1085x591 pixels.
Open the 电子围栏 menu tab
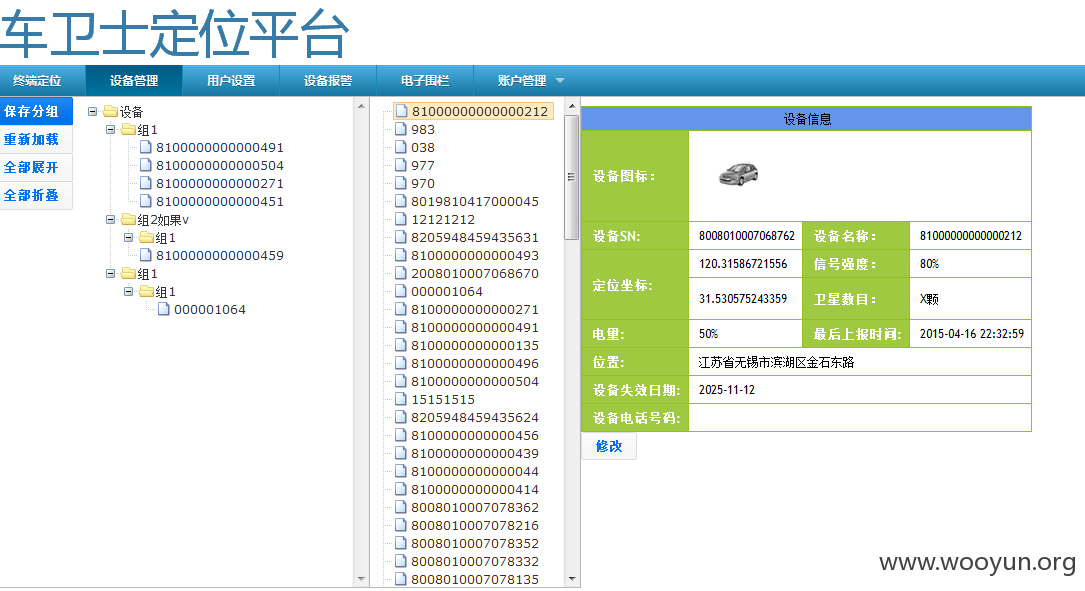click(425, 81)
